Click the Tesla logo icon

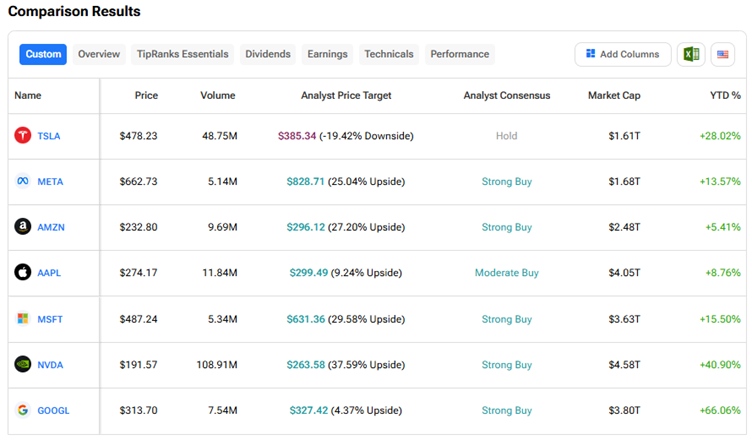[x=22, y=136]
